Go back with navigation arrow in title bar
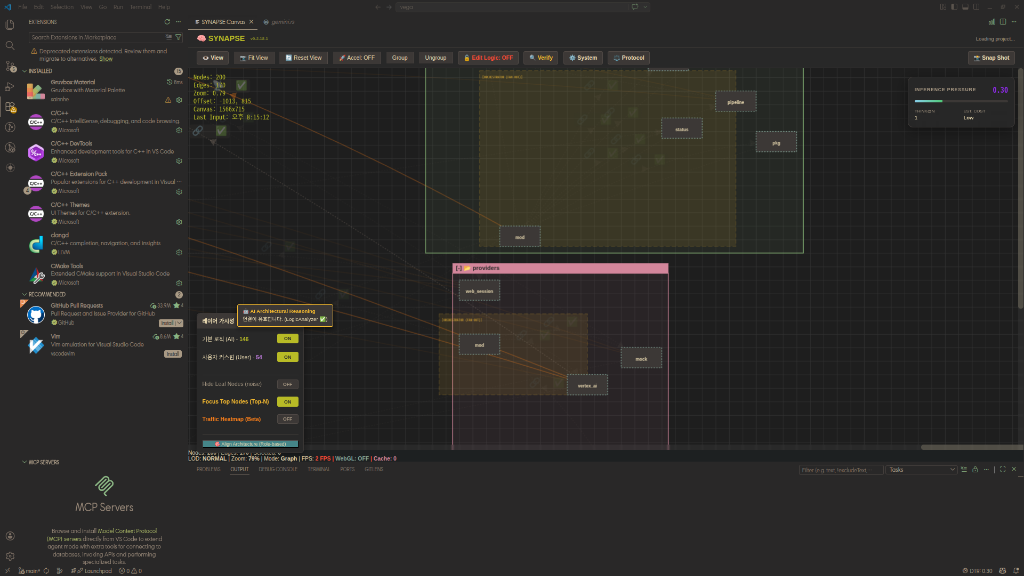 (x=377, y=7)
